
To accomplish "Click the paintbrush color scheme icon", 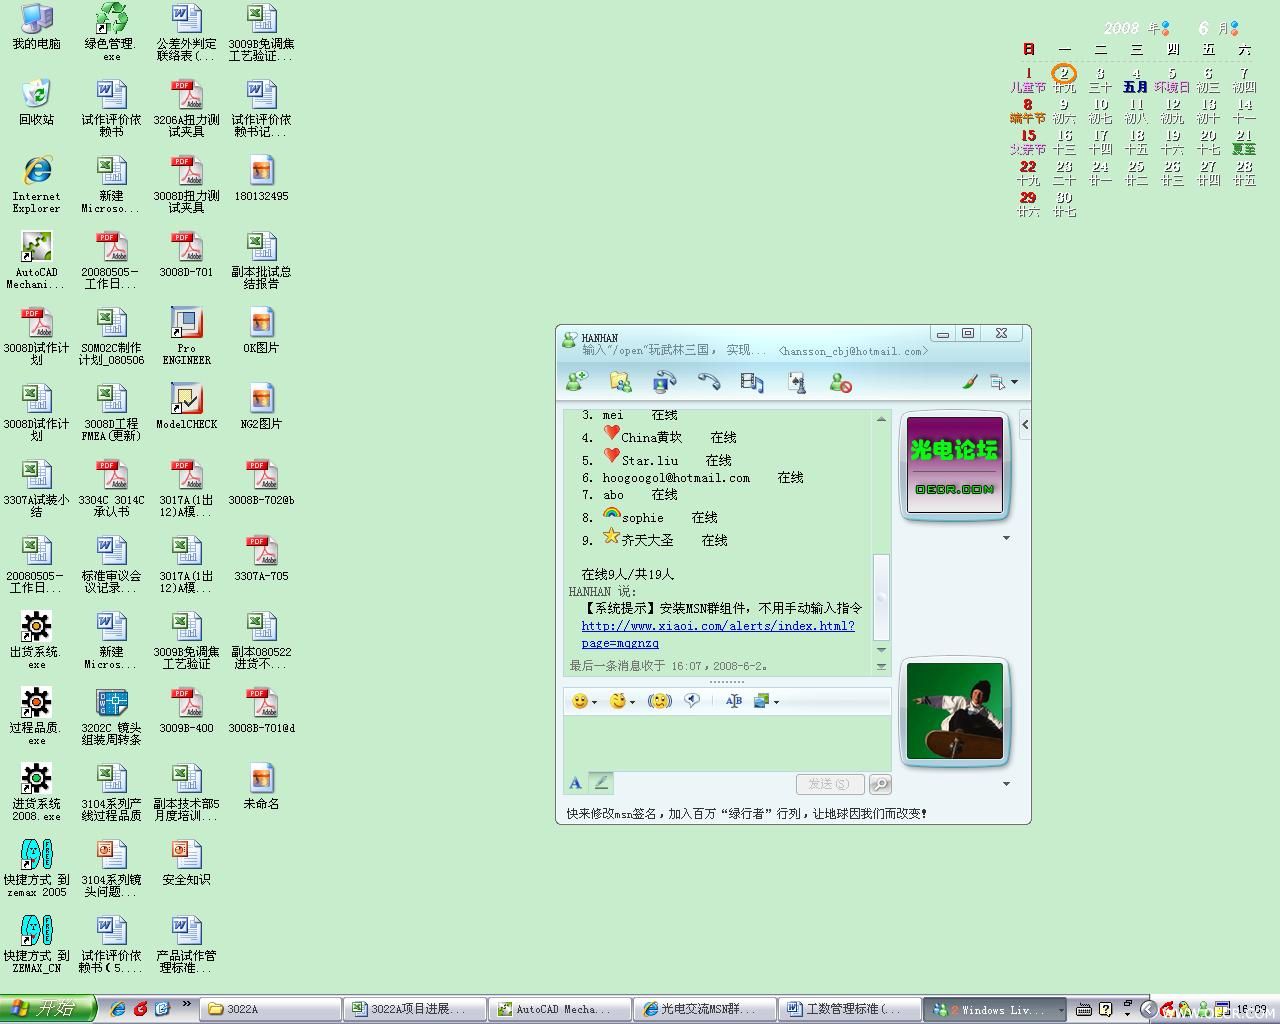I will pos(969,382).
